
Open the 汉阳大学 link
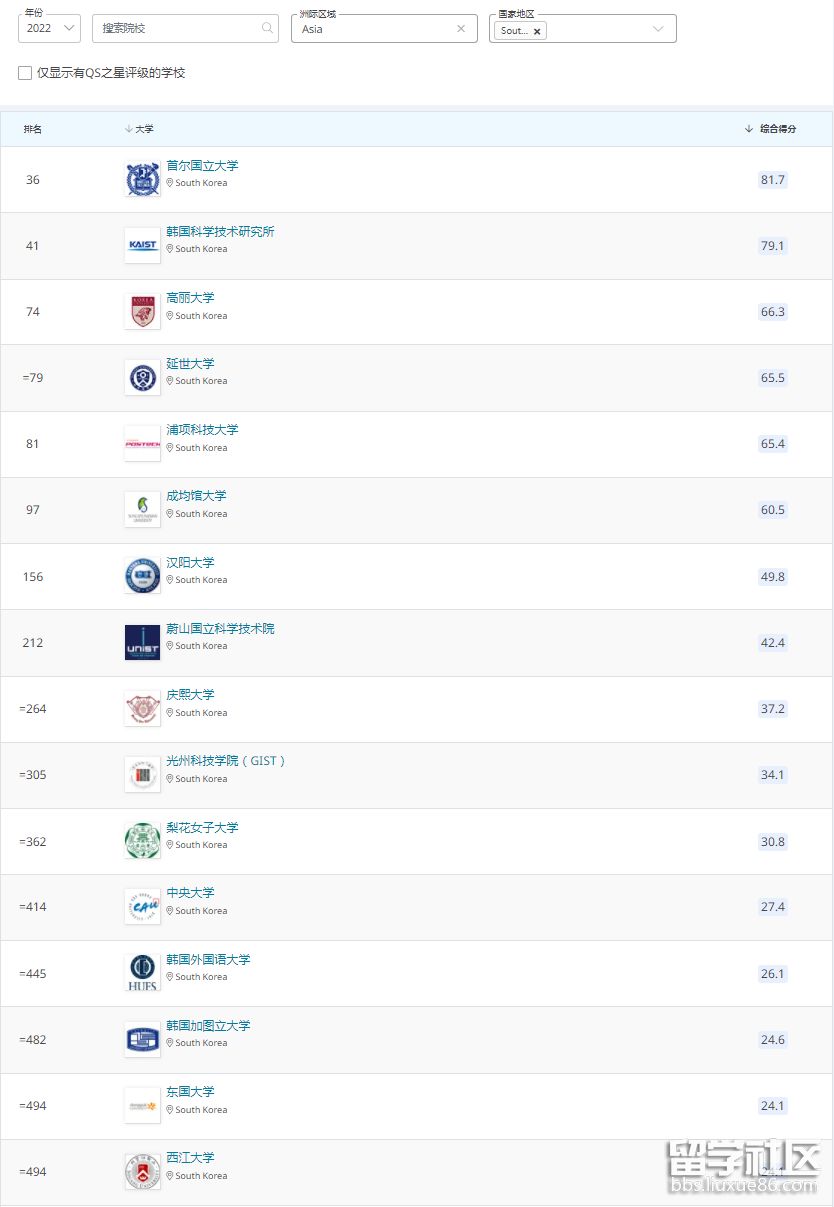click(190, 563)
